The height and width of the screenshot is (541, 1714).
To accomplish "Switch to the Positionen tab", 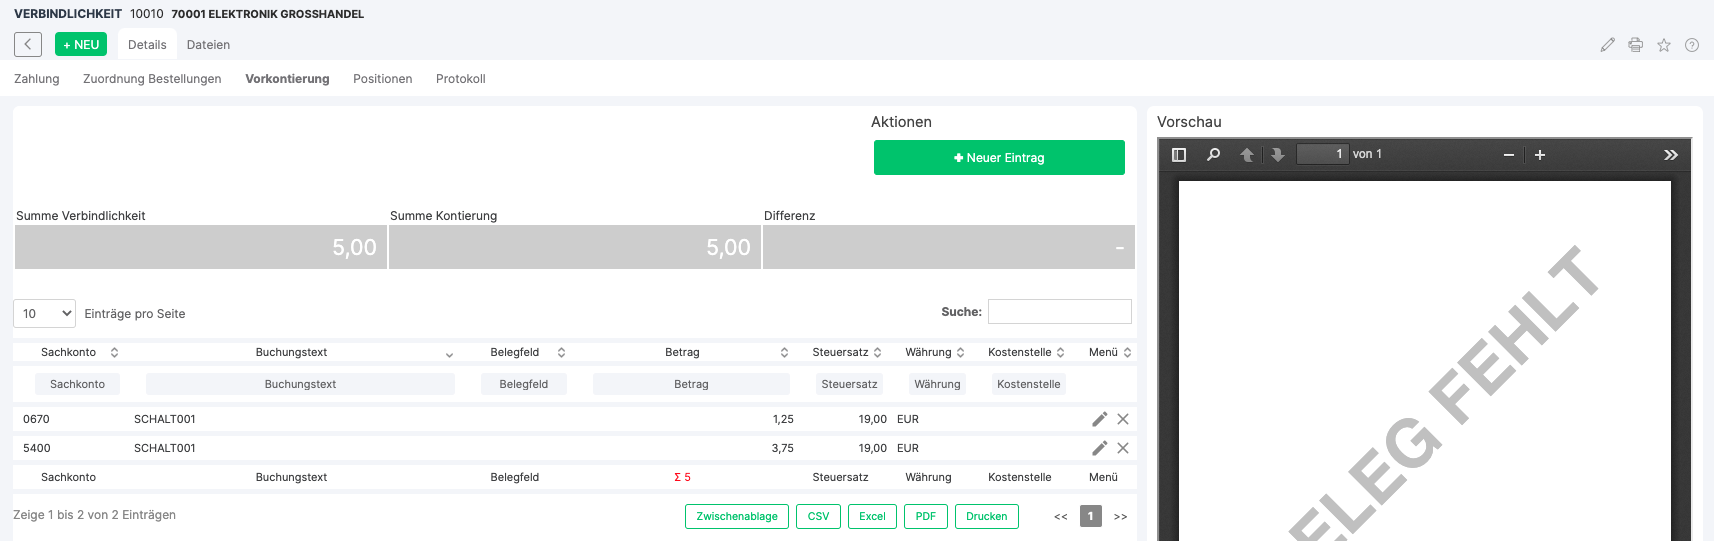I will point(382,79).
